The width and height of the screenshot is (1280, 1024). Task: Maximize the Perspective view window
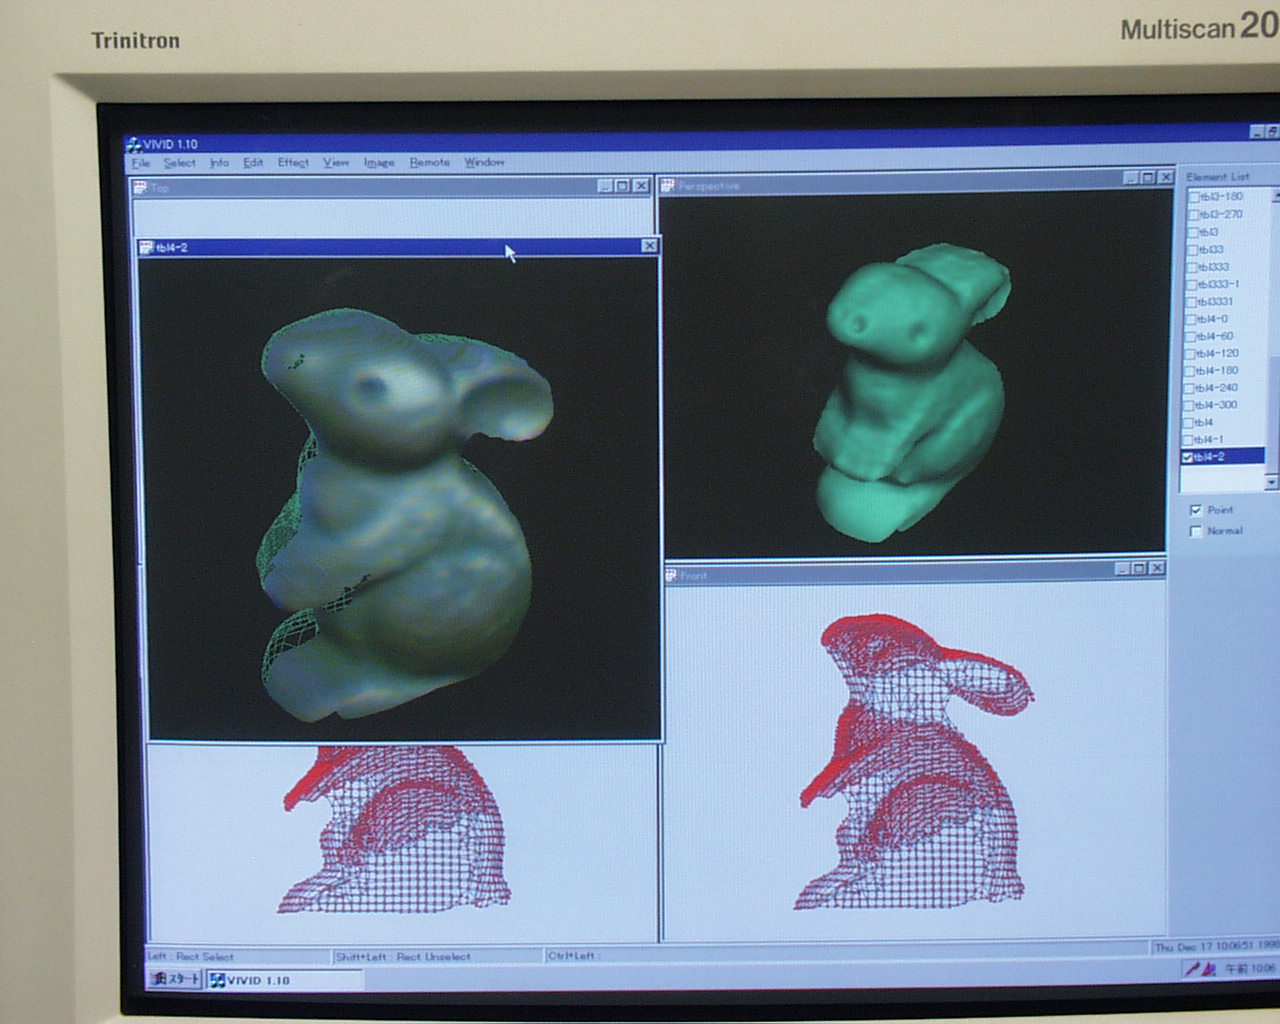click(1147, 178)
